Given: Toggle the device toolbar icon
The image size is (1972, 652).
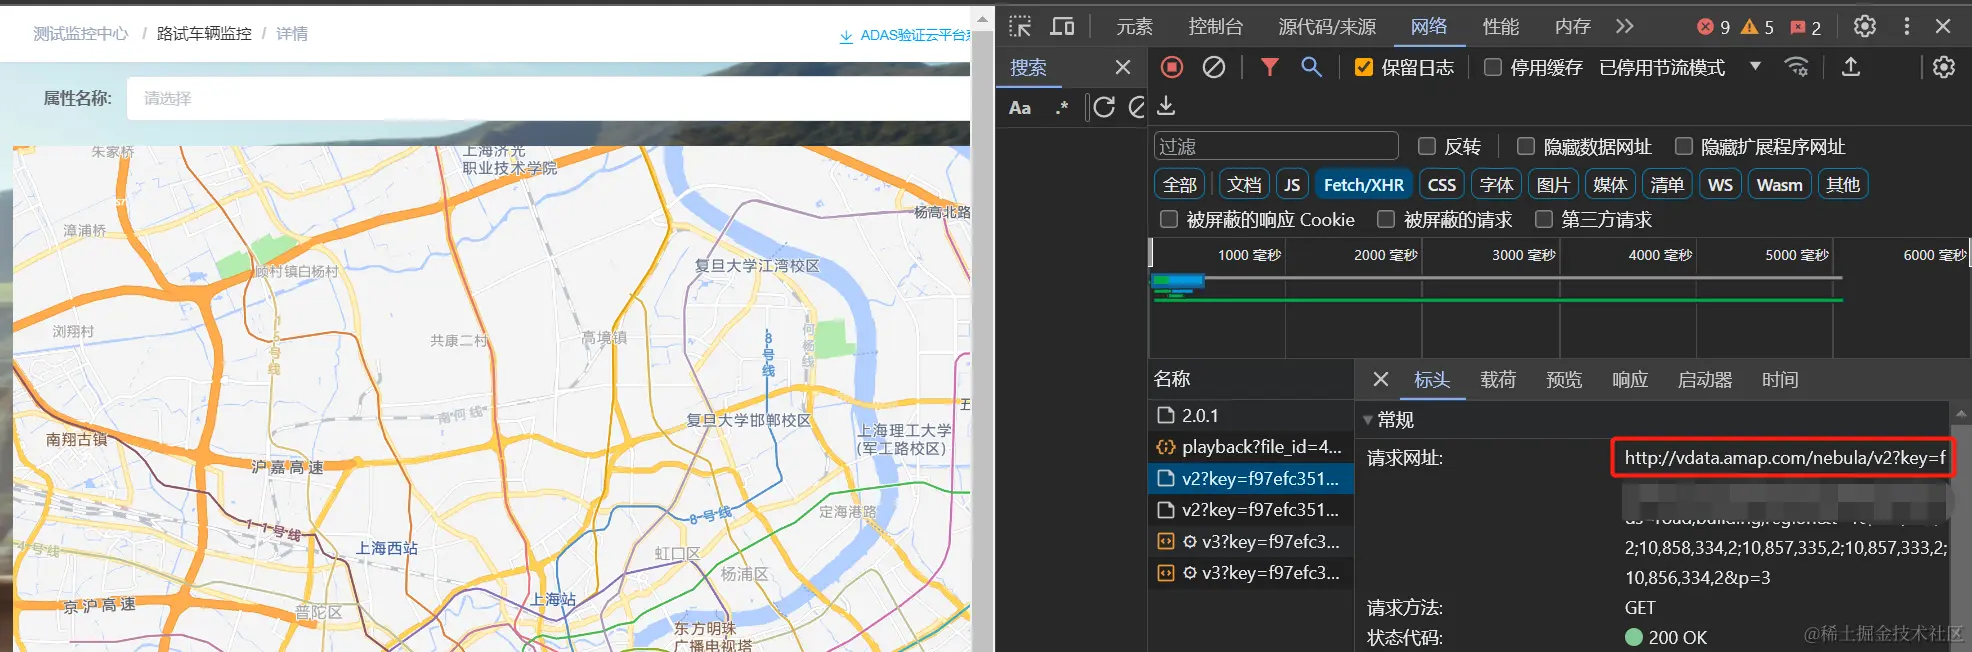Looking at the screenshot, I should (1062, 27).
